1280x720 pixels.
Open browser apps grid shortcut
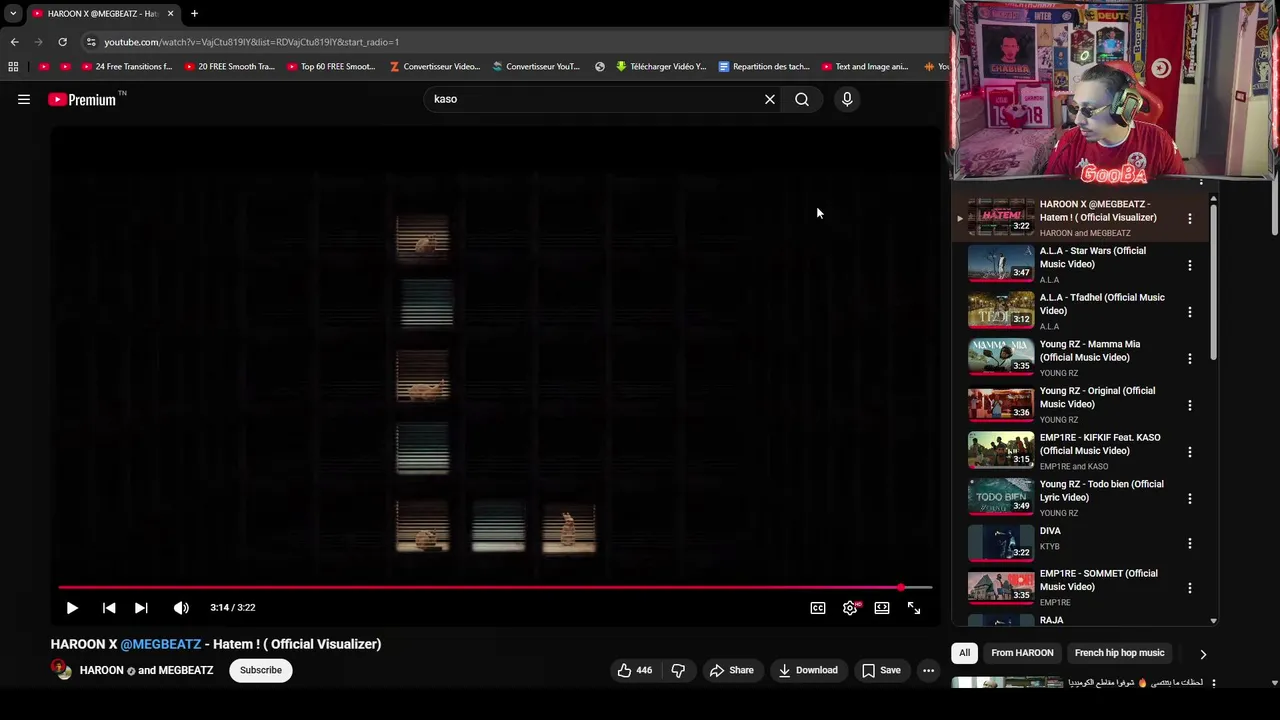tap(13, 67)
